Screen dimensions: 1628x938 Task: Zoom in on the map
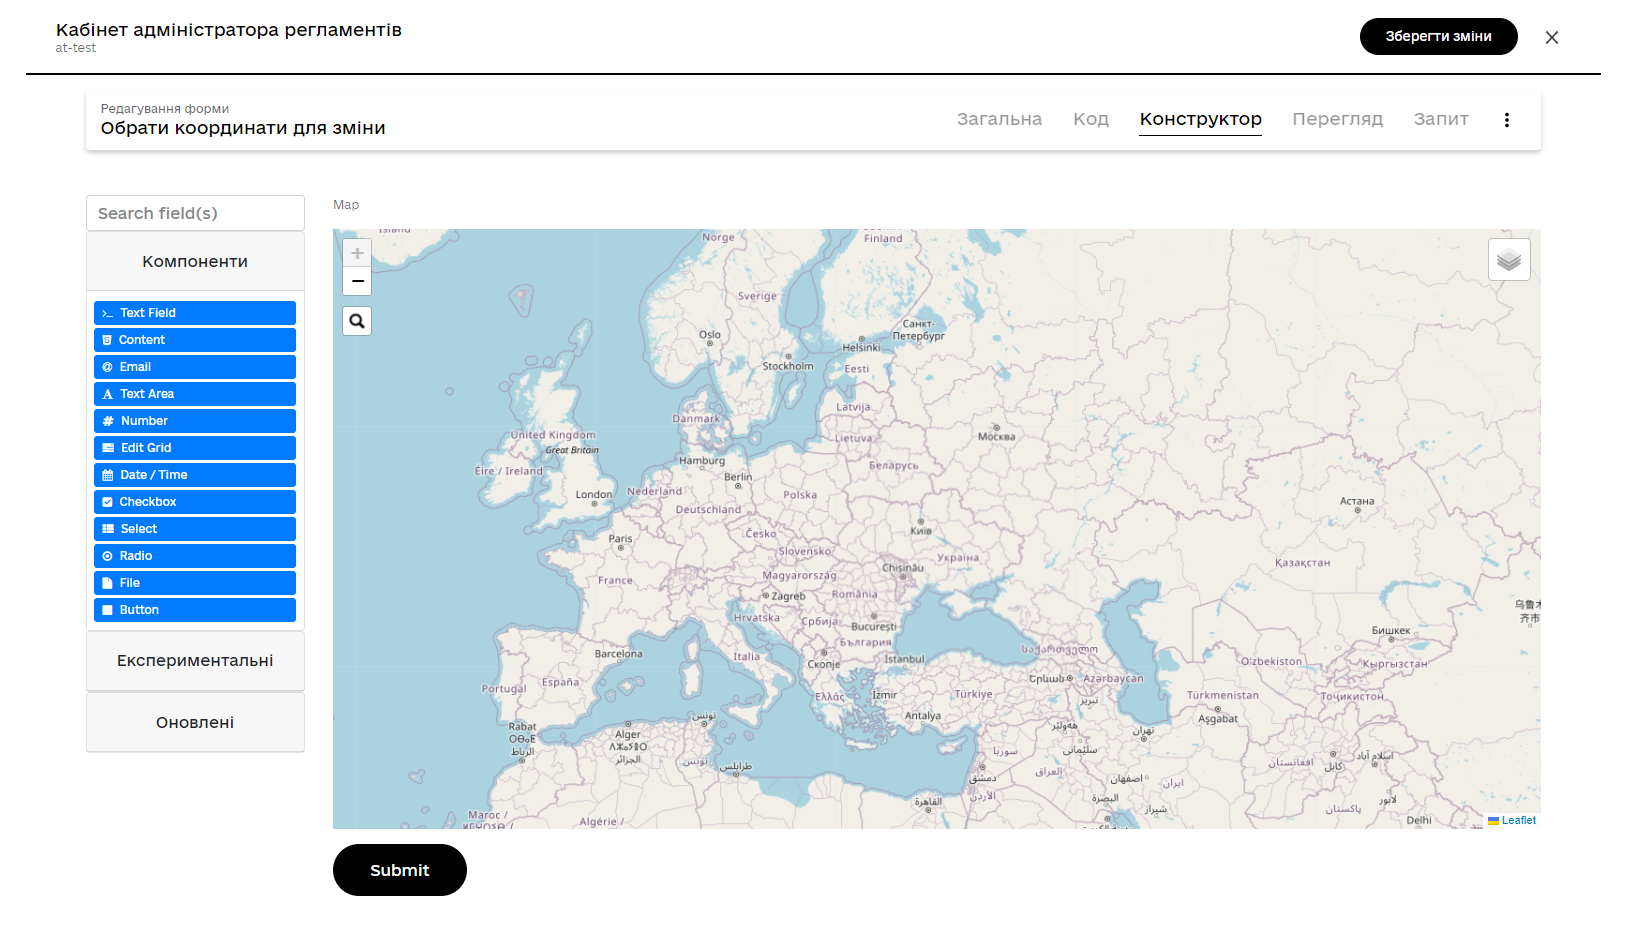[x=357, y=254]
